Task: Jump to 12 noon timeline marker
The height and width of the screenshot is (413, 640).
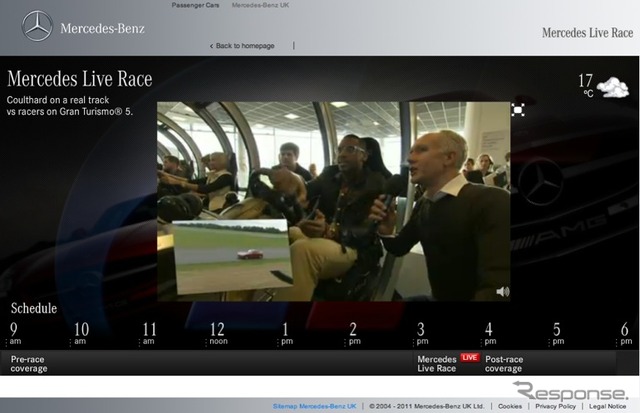Action: (218, 333)
